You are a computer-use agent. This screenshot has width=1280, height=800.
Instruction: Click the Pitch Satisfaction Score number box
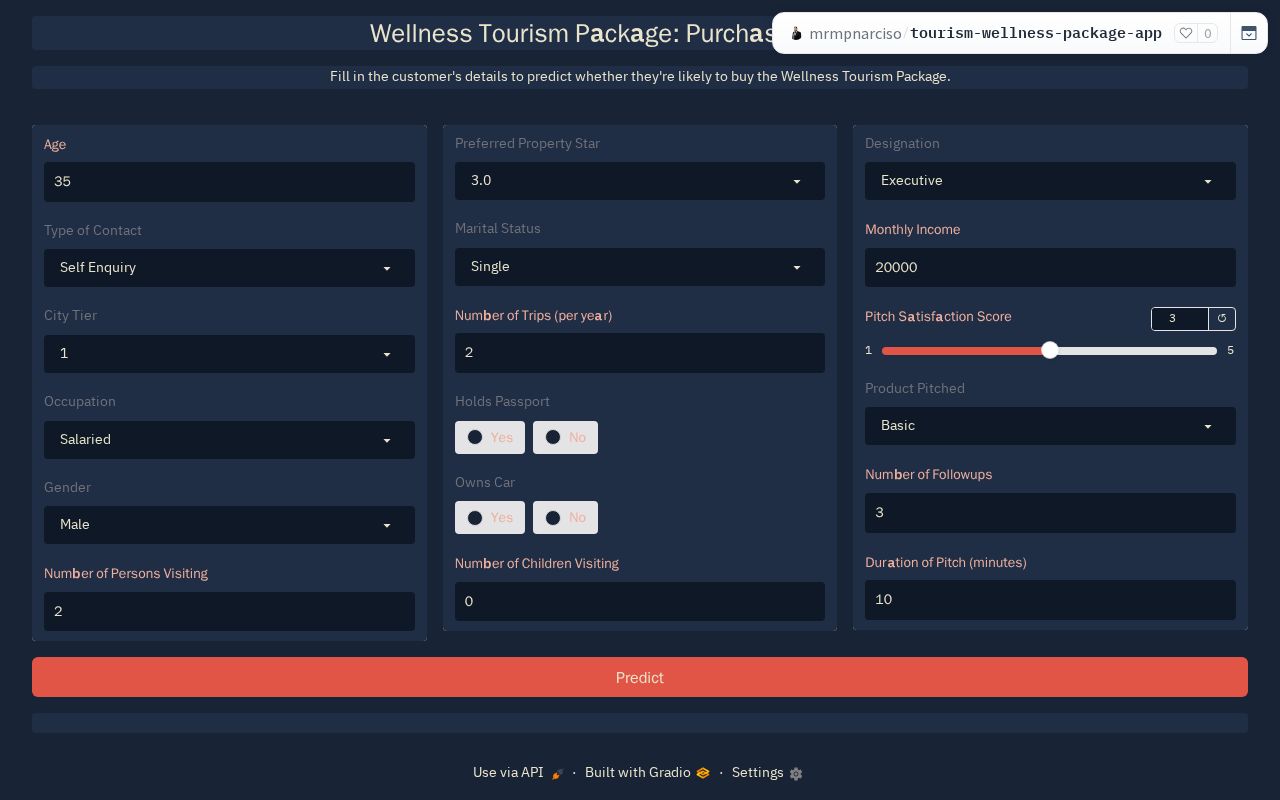point(1180,318)
